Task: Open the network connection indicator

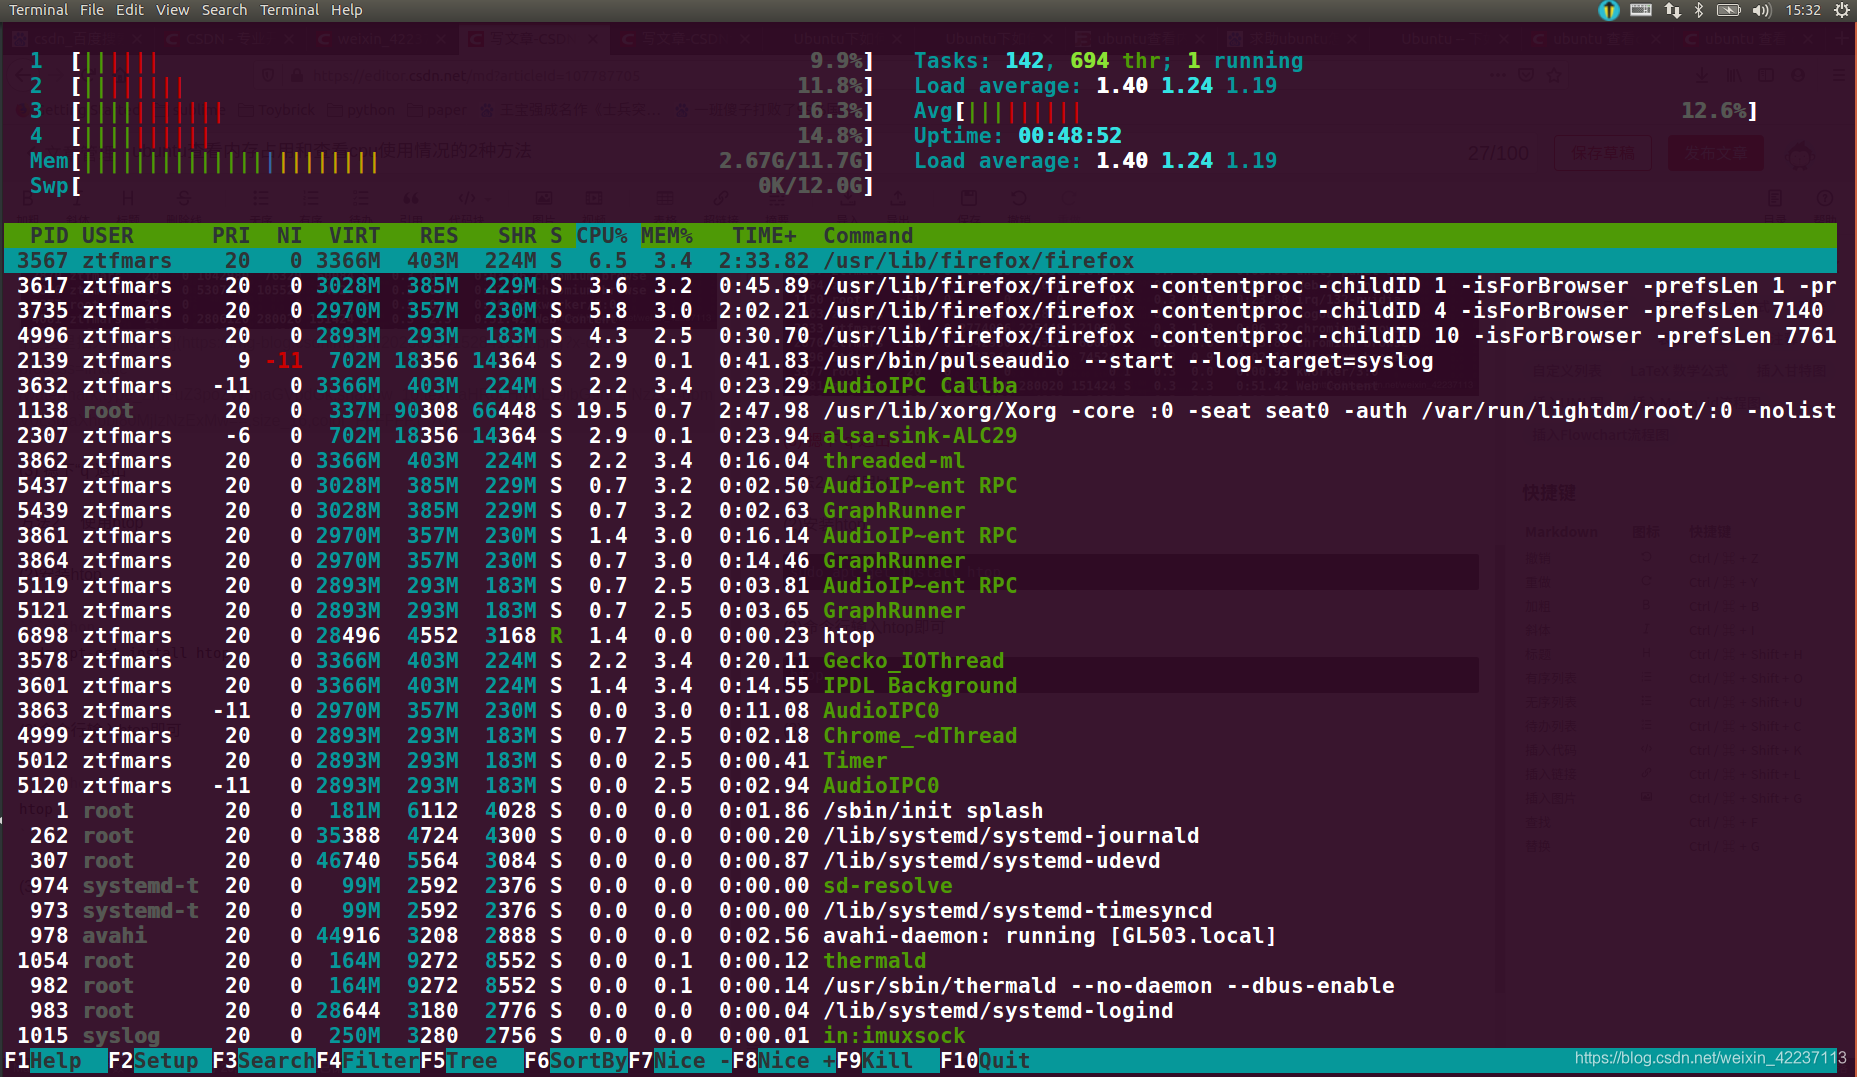Action: point(1673,10)
